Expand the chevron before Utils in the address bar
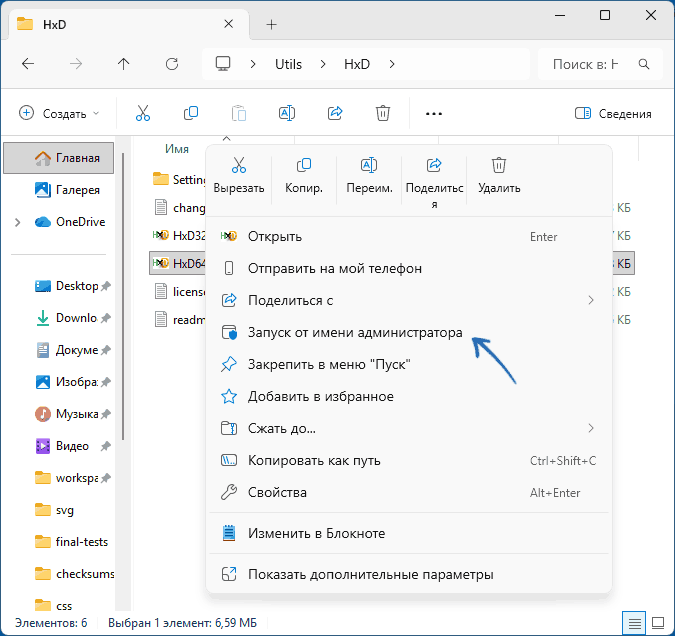 coord(253,64)
